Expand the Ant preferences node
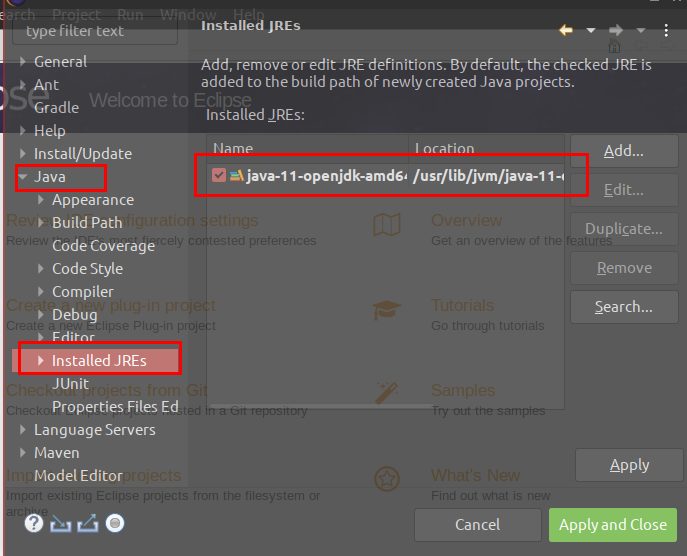Screen dimensions: 687x556 [x=22, y=85]
